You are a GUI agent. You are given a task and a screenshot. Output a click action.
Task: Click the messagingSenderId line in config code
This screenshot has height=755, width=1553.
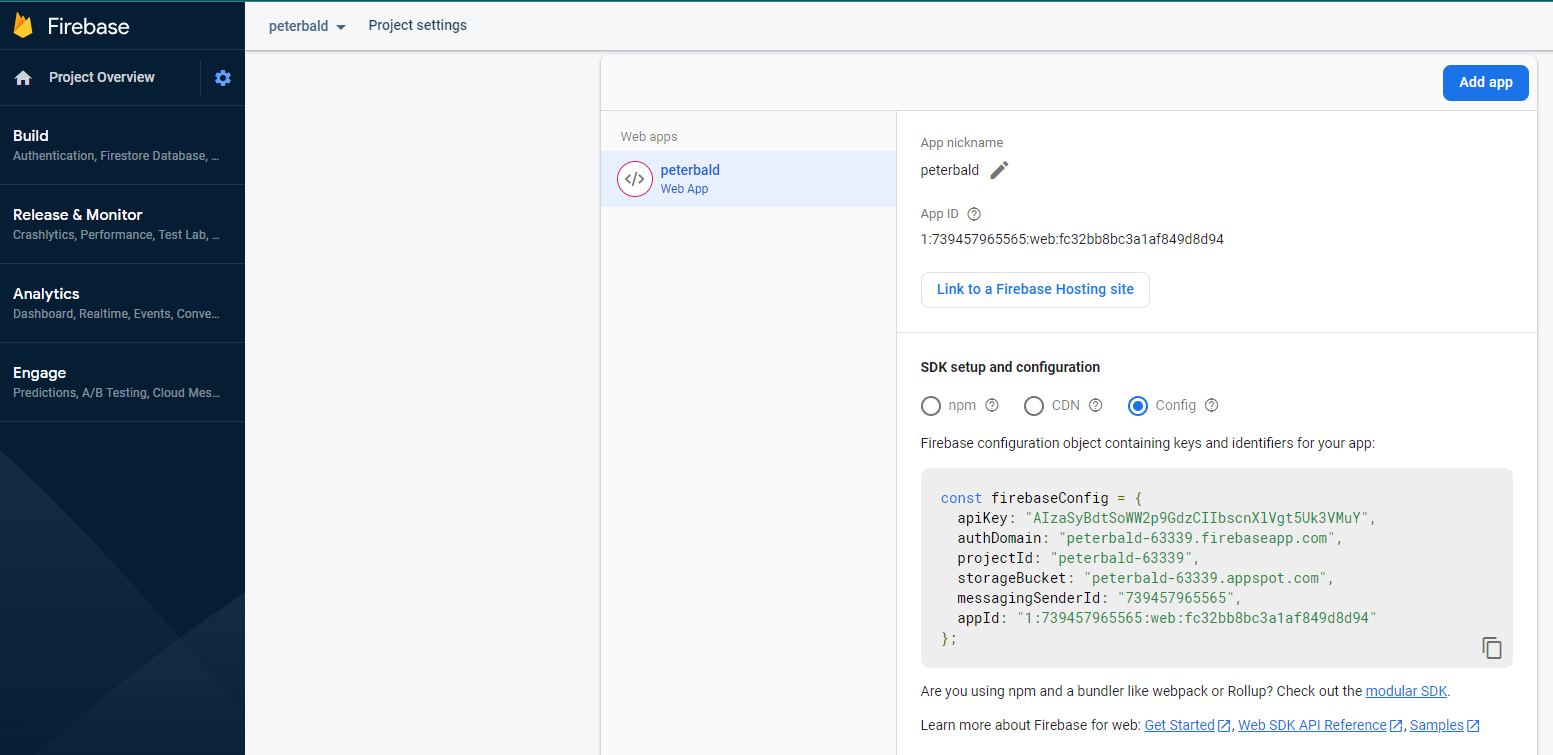pyautogui.click(x=1099, y=598)
